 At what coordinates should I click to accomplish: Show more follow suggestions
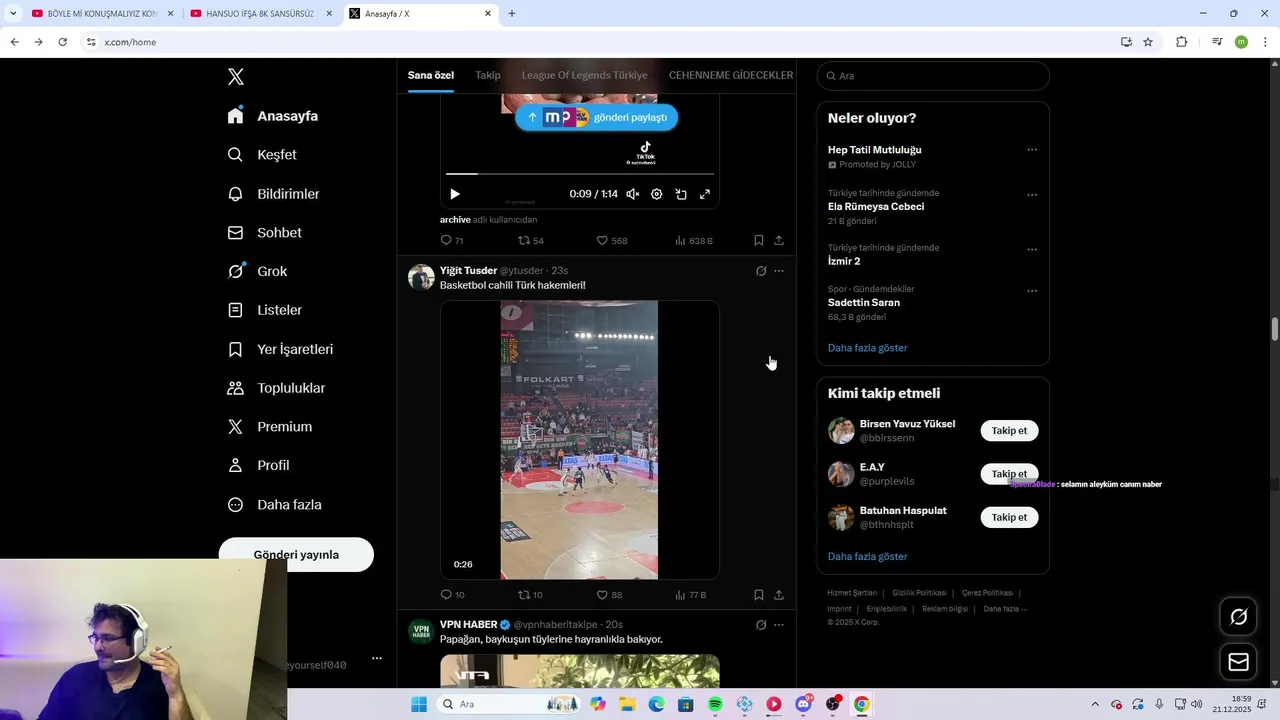tap(868, 556)
